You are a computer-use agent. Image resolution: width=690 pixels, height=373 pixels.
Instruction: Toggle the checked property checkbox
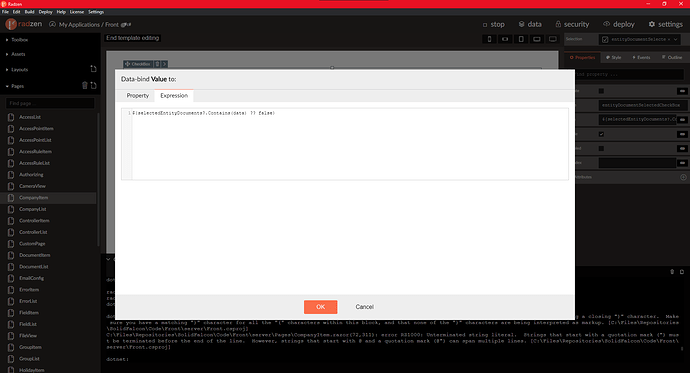pyautogui.click(x=601, y=134)
